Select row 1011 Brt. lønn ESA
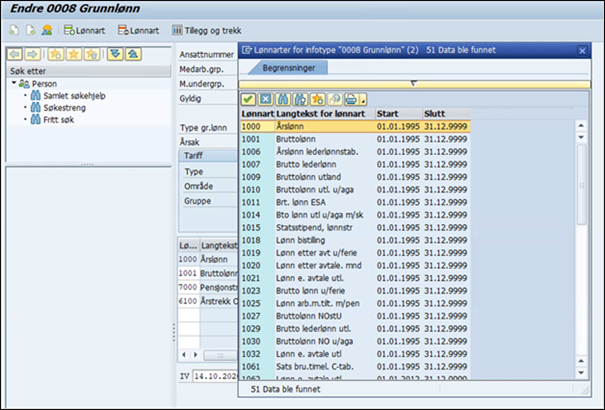 click(x=355, y=202)
